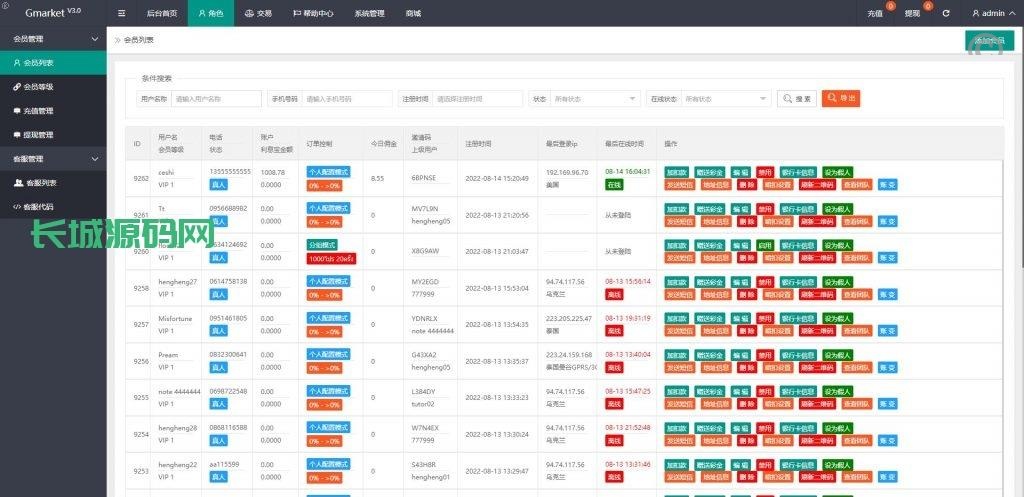Viewport: 1024px width, 497px height.
Task: Switch to the 交易 top menu
Action: pyautogui.click(x=258, y=14)
